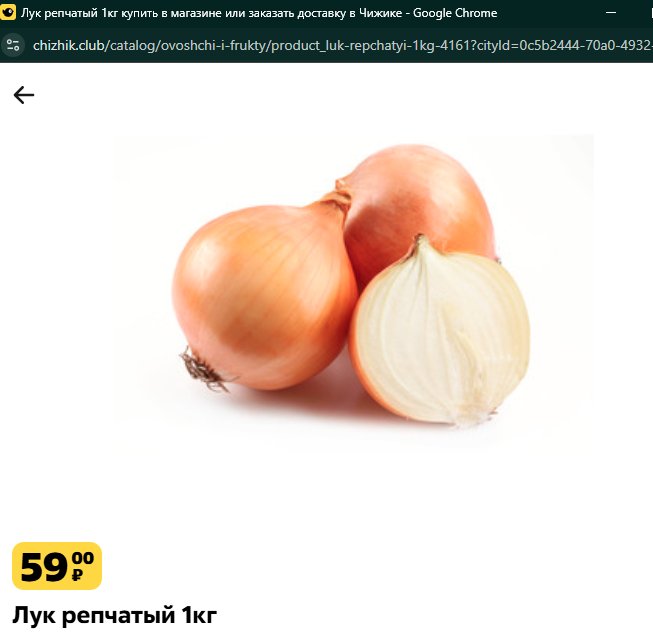The image size is (653, 634).
Task: Open site information icon in address bar
Action: [13, 45]
